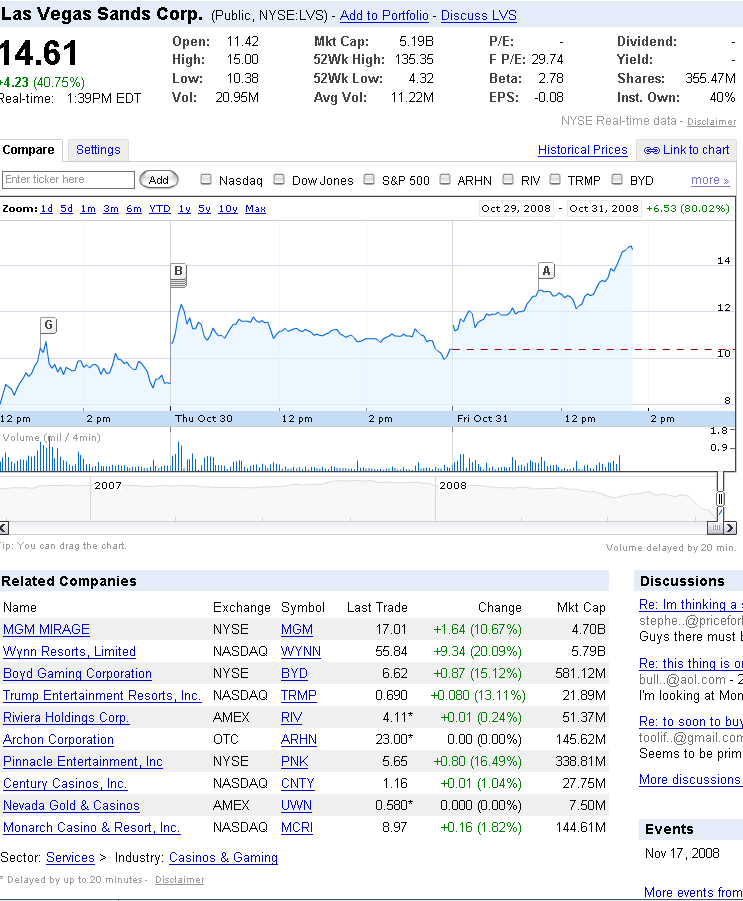Open More discussions link
The height and width of the screenshot is (901, 743).
pyautogui.click(x=690, y=780)
